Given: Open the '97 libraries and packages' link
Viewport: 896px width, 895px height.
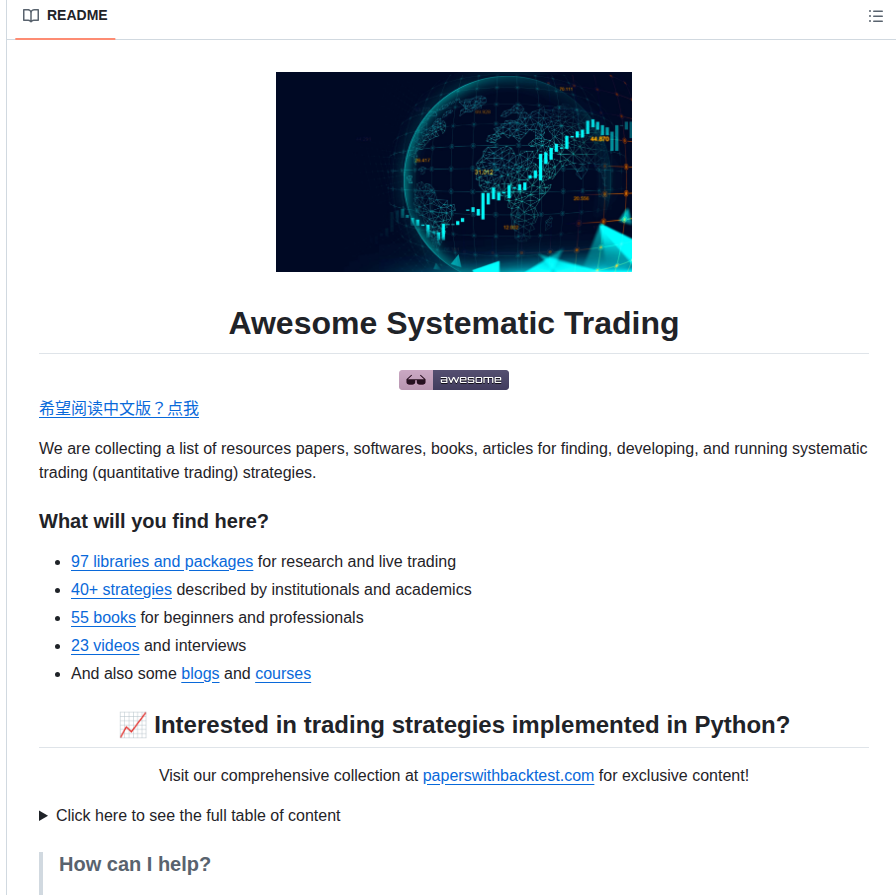Looking at the screenshot, I should pyautogui.click(x=161, y=561).
